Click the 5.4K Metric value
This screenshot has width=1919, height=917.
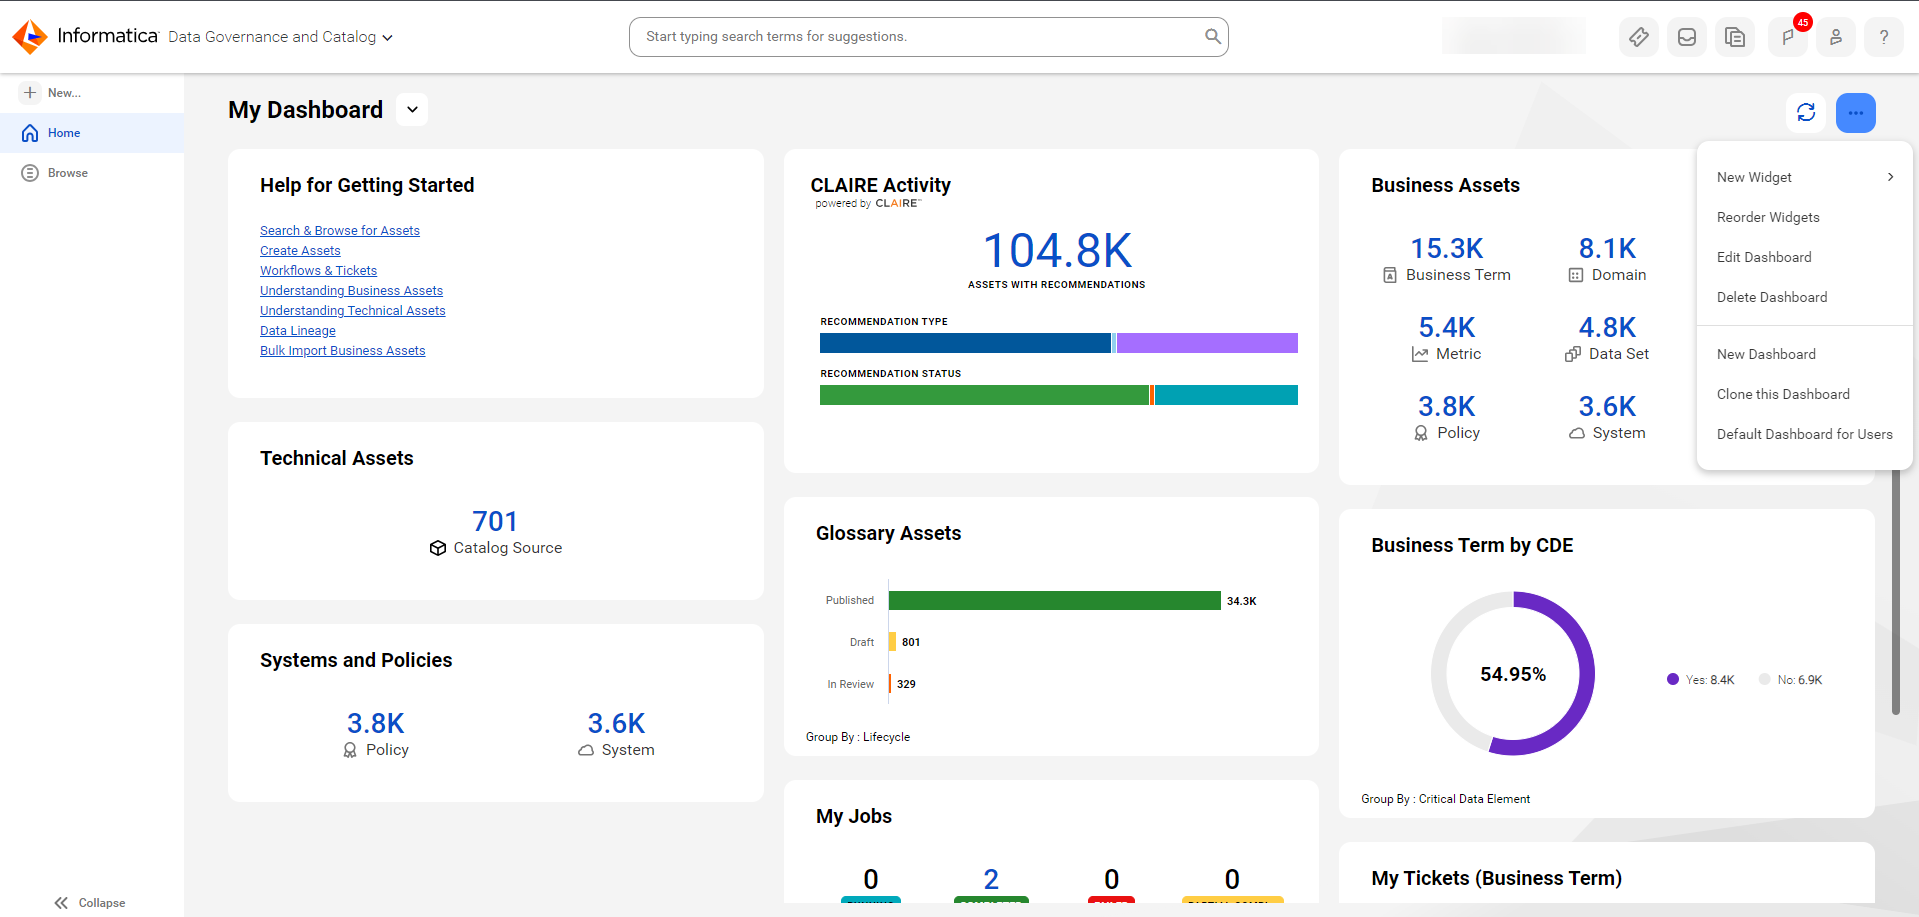(x=1447, y=327)
